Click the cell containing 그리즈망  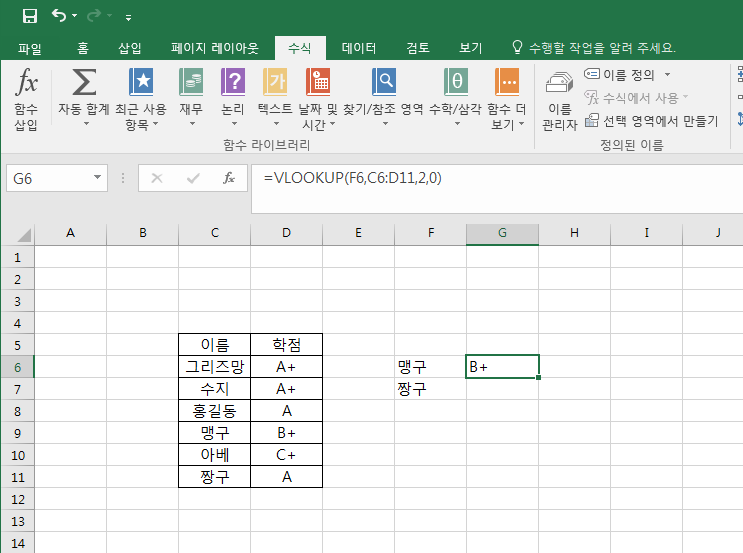pos(215,367)
